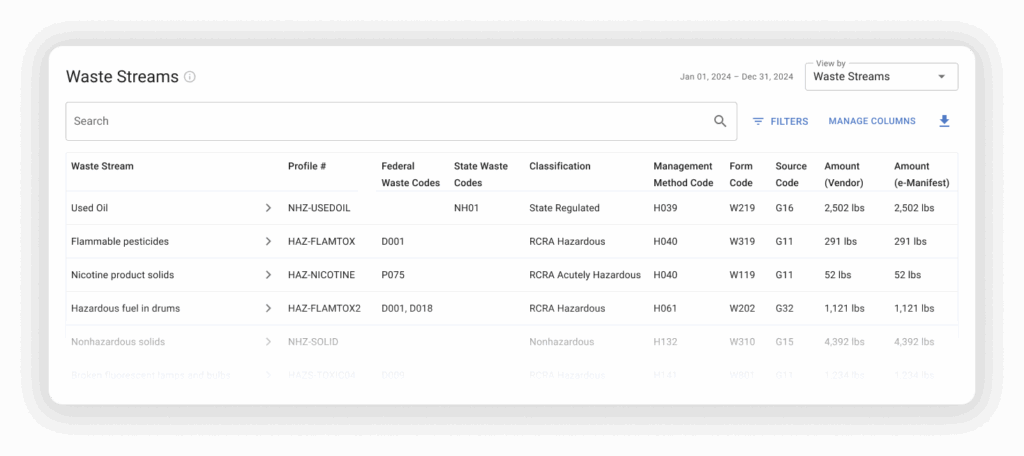This screenshot has width=1024, height=456.
Task: Expand Nicotine product solids row chevron
Action: 268,275
